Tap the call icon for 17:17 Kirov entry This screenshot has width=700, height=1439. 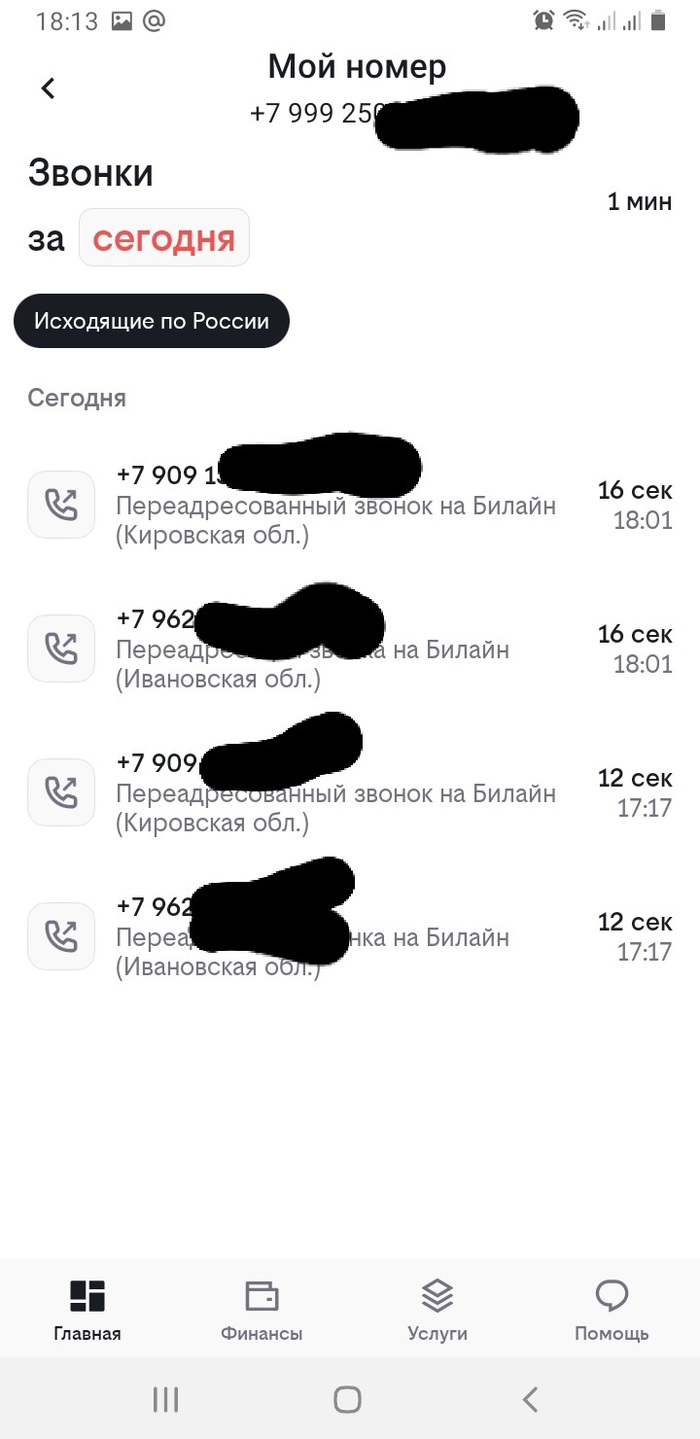[61, 792]
